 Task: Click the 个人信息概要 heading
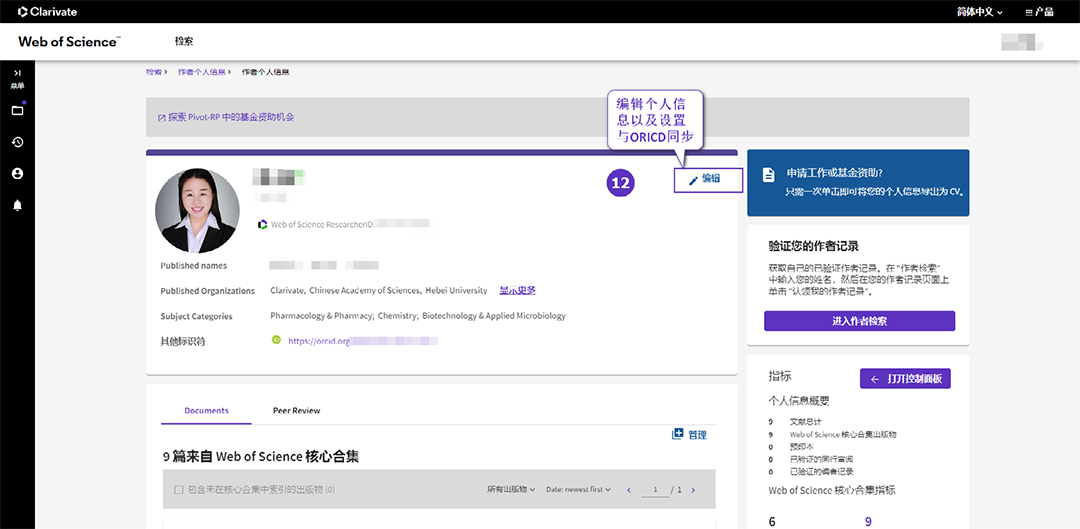coord(799,401)
